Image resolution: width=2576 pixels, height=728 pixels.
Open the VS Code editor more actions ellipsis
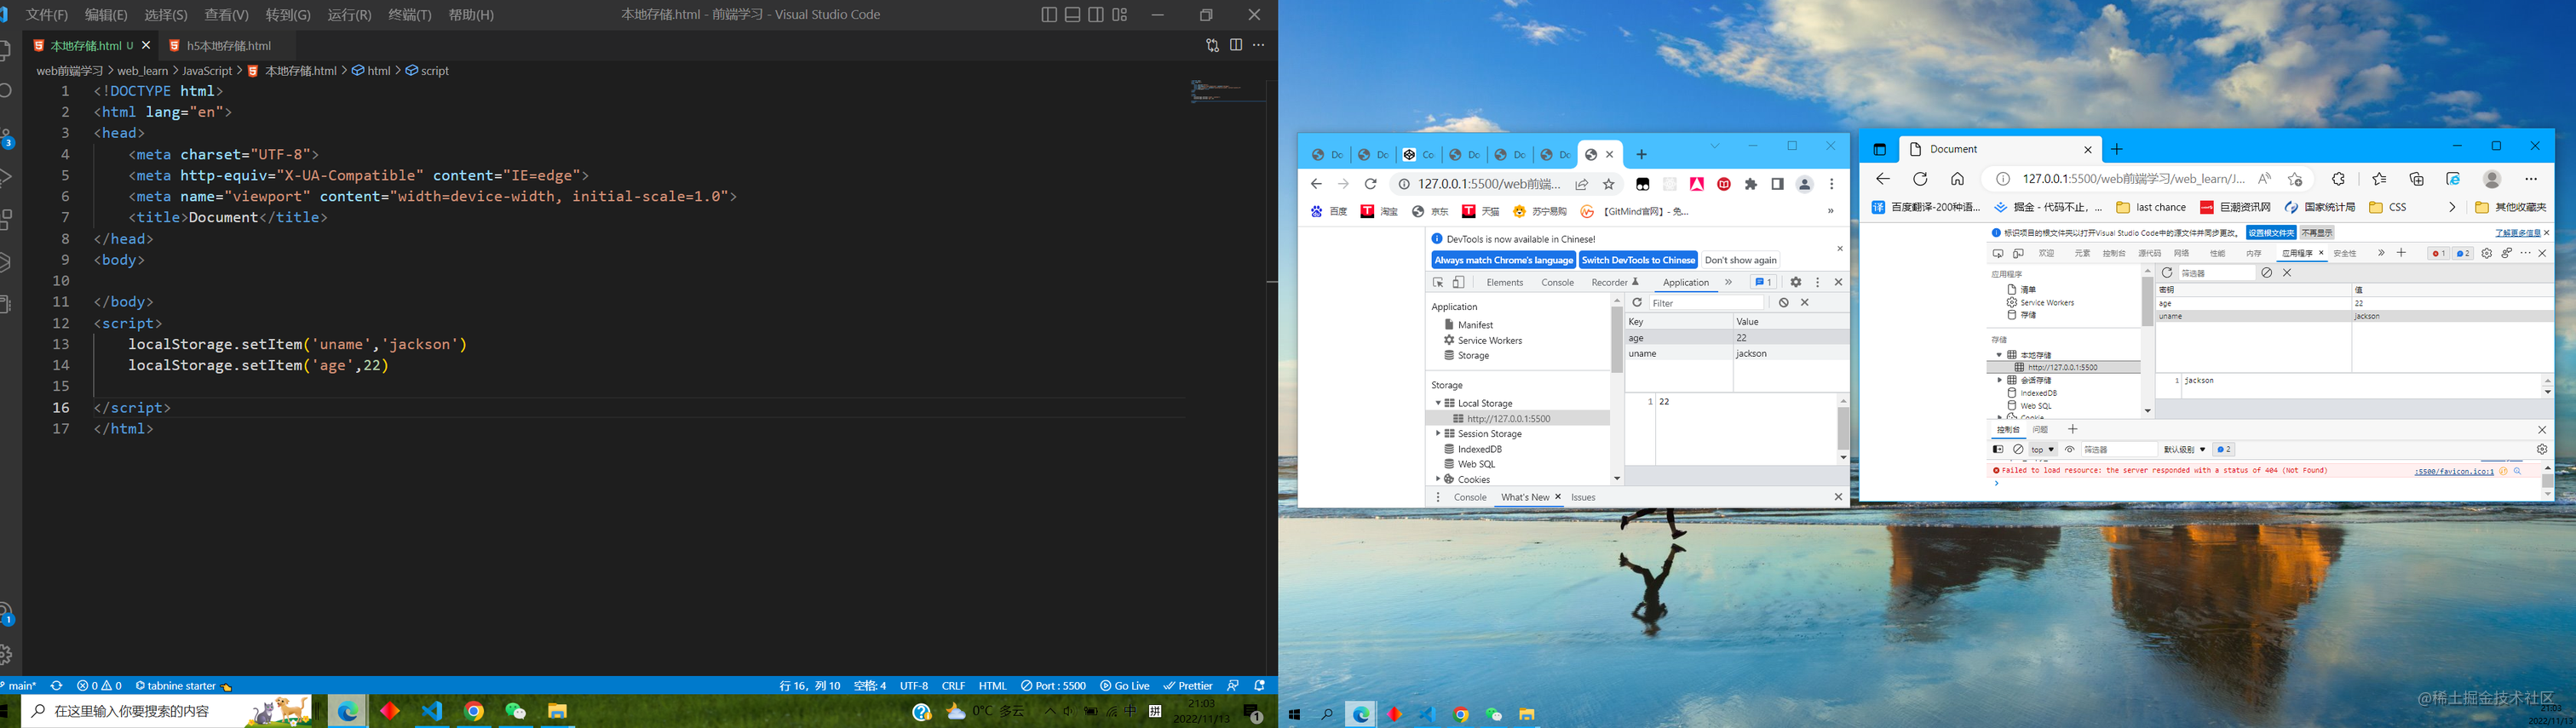[1259, 45]
